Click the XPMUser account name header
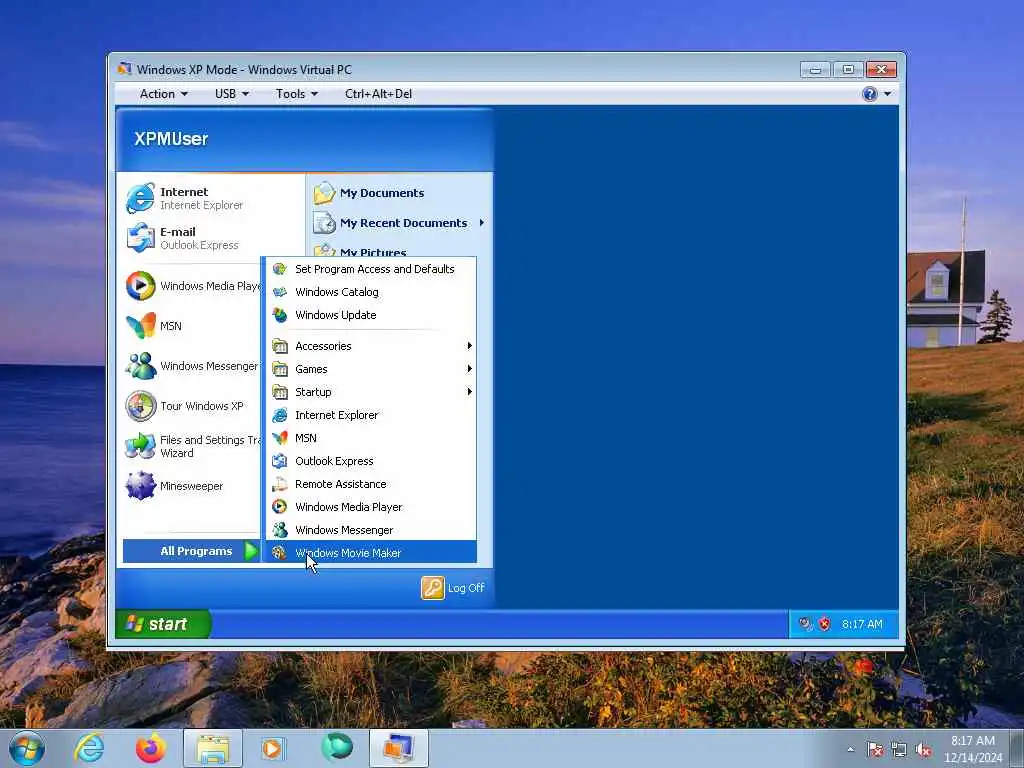The width and height of the screenshot is (1024, 768). pyautogui.click(x=171, y=138)
